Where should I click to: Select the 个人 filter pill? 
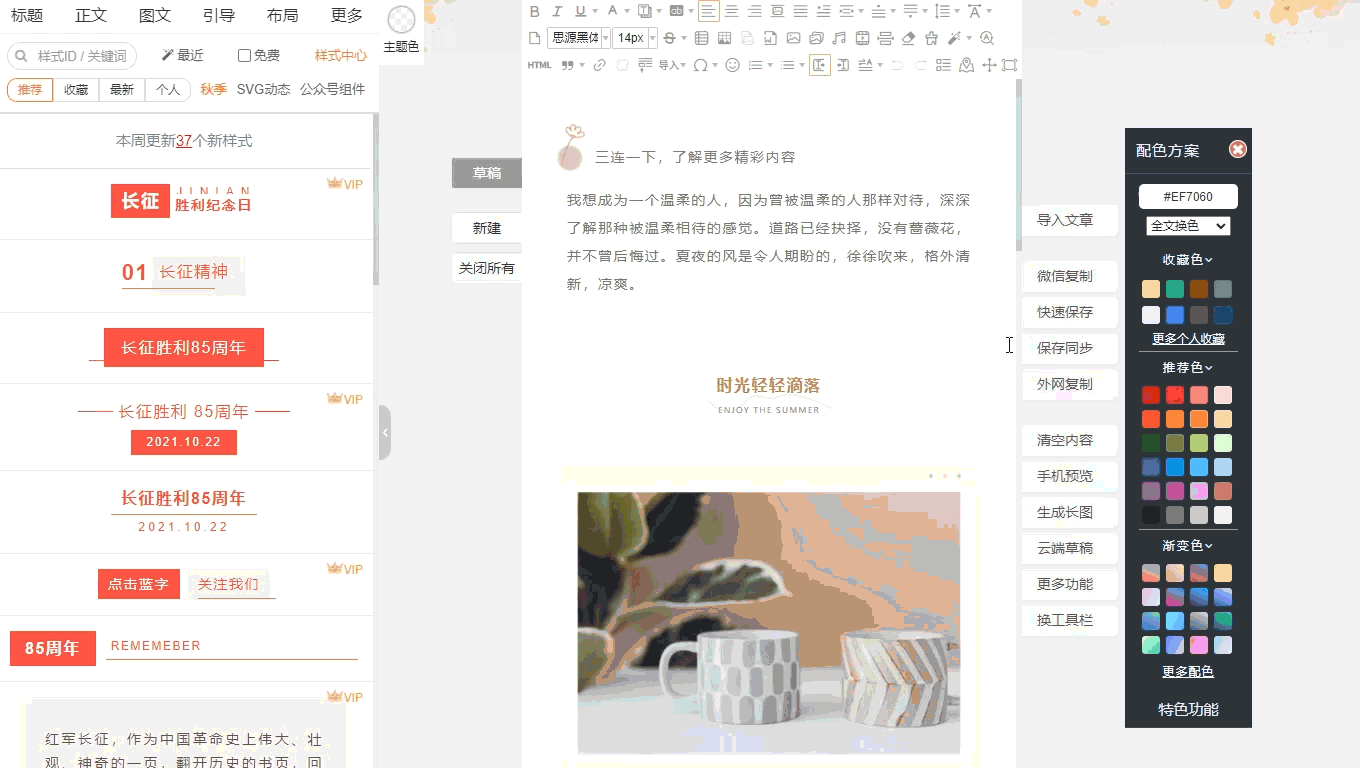tap(168, 90)
